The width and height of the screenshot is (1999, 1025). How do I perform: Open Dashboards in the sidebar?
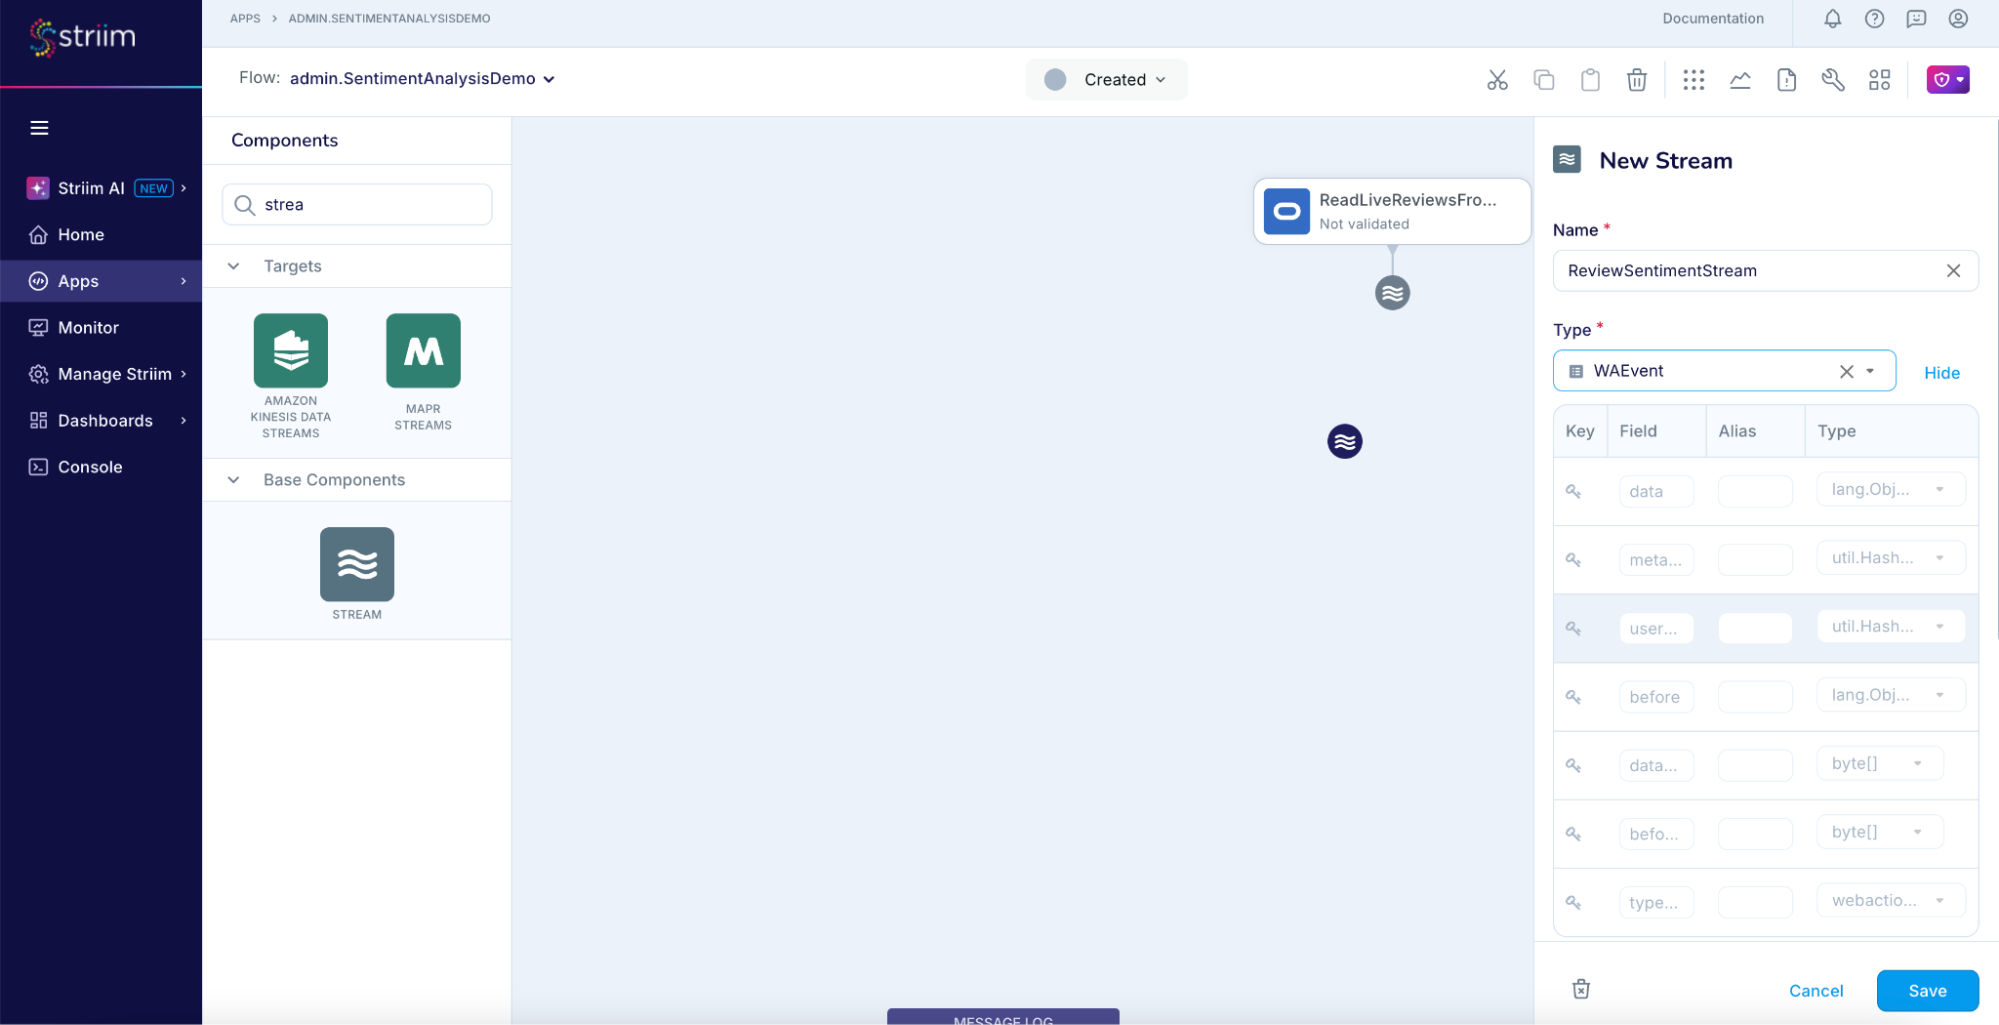105,420
